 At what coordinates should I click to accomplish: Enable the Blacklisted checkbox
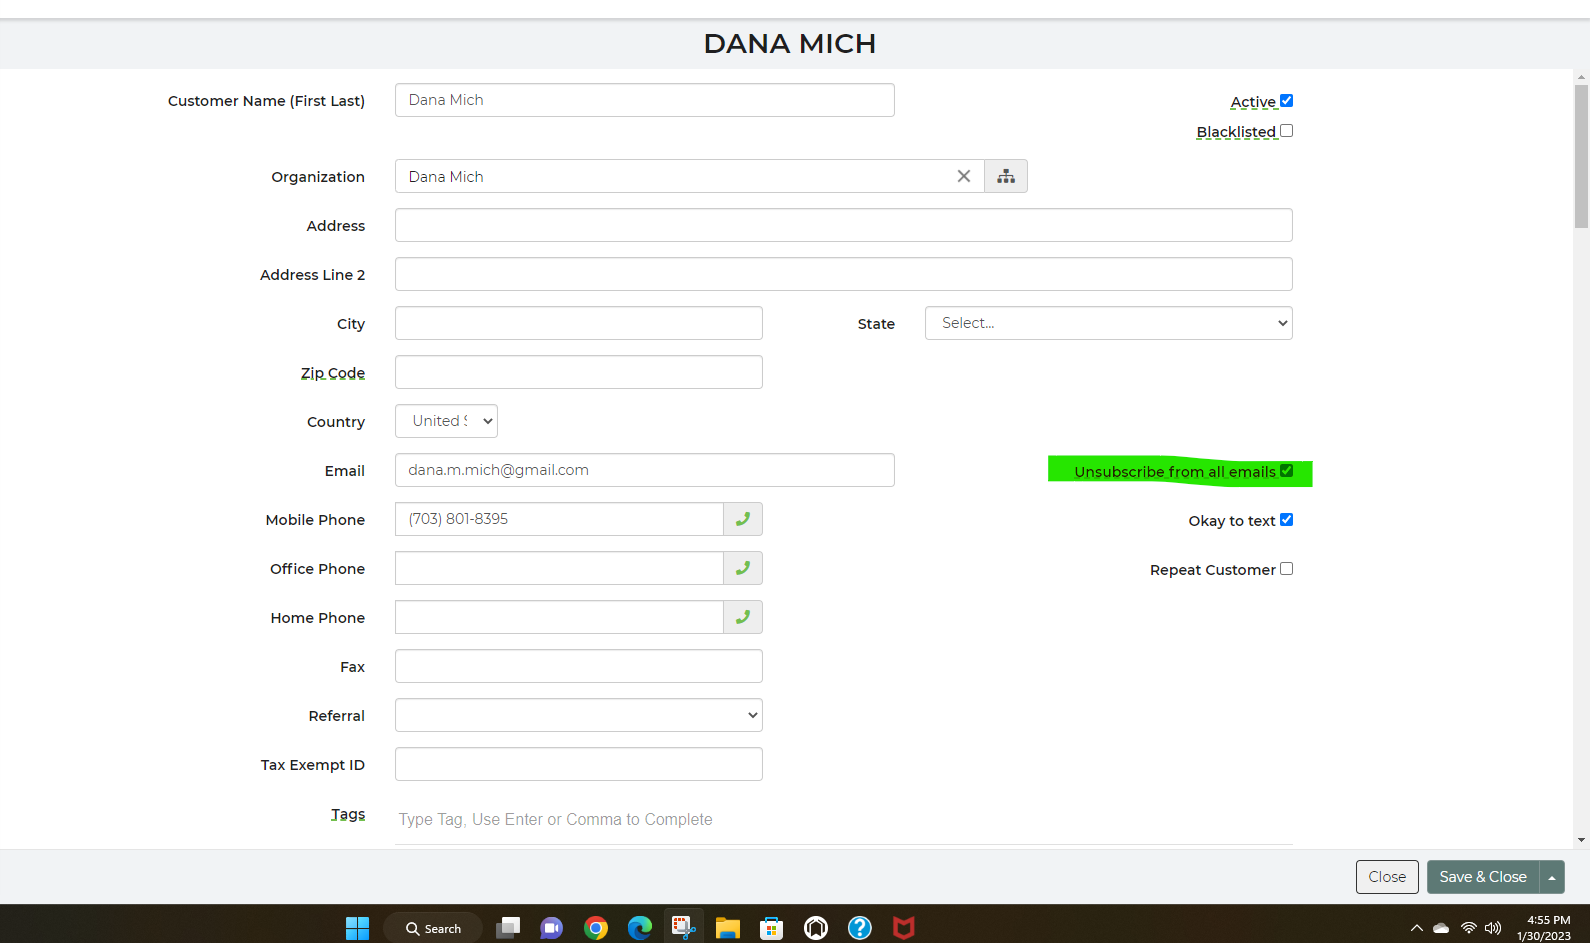1286,131
